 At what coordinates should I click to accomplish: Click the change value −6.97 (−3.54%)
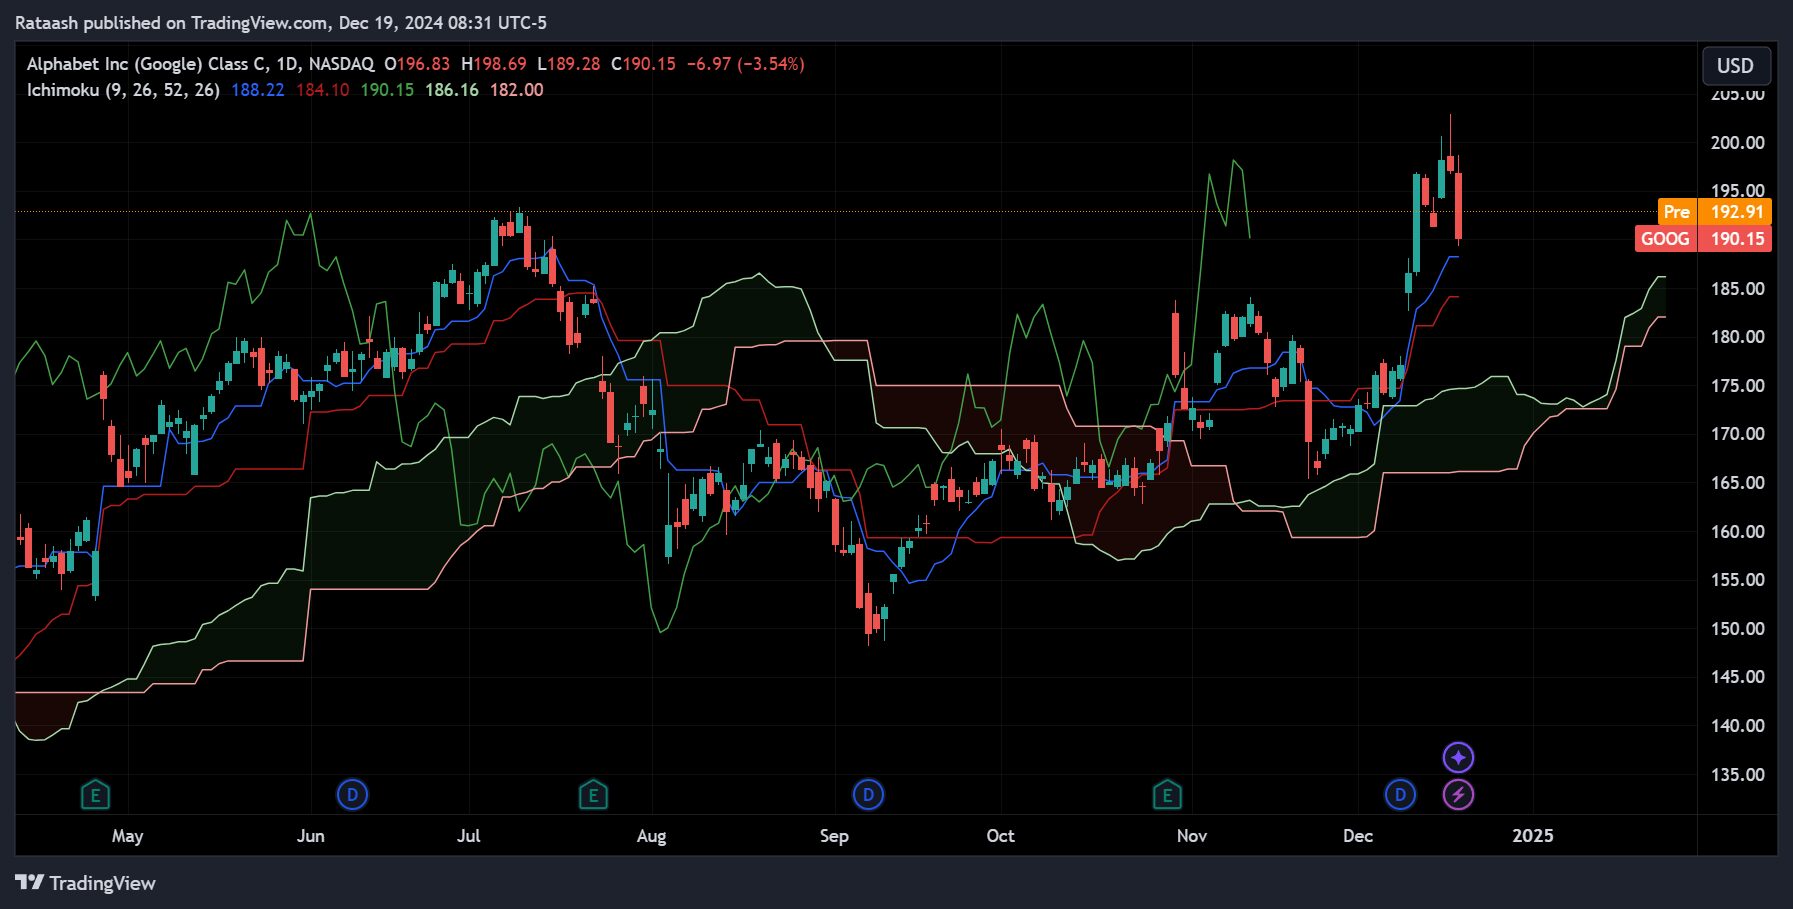pyautogui.click(x=746, y=64)
